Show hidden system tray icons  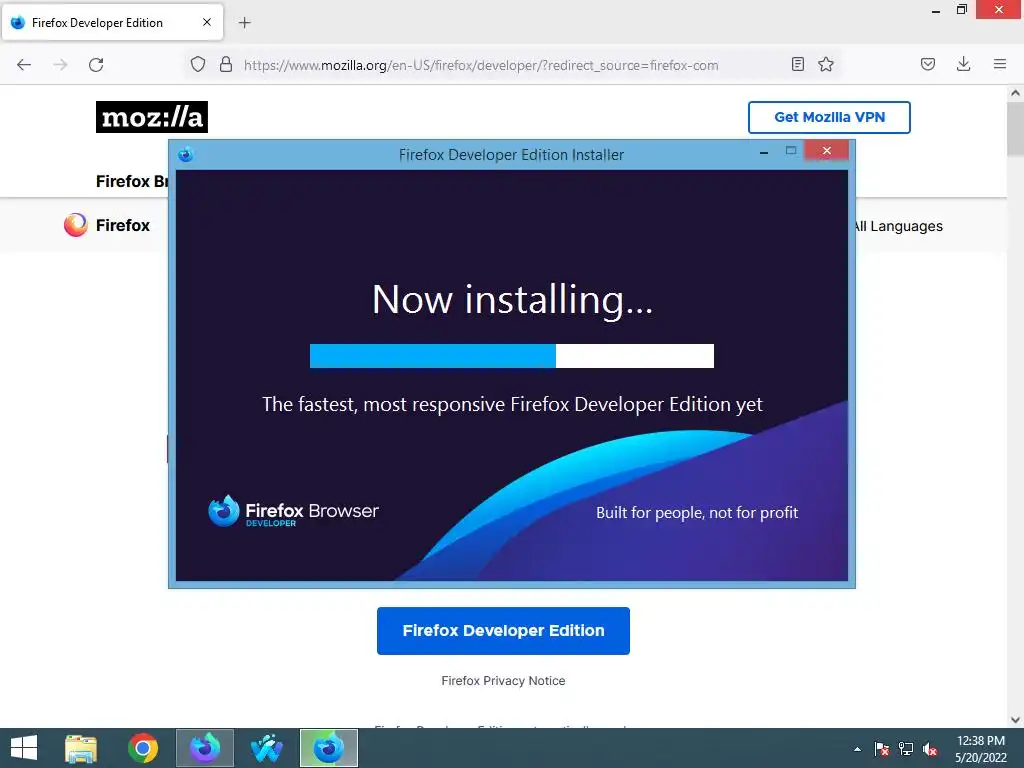tap(857, 749)
